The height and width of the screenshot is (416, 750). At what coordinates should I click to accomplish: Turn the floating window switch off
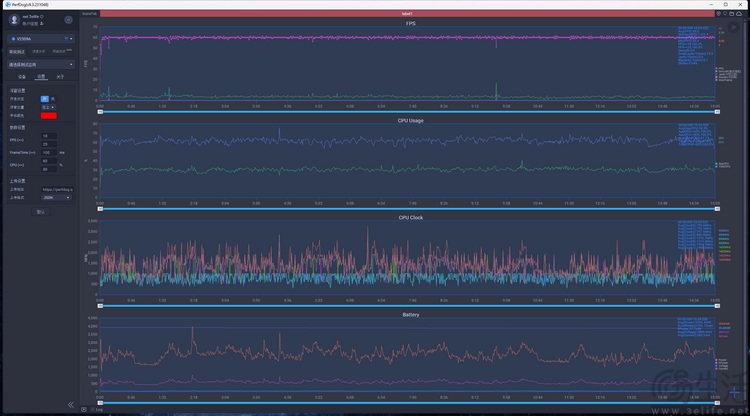[x=53, y=99]
